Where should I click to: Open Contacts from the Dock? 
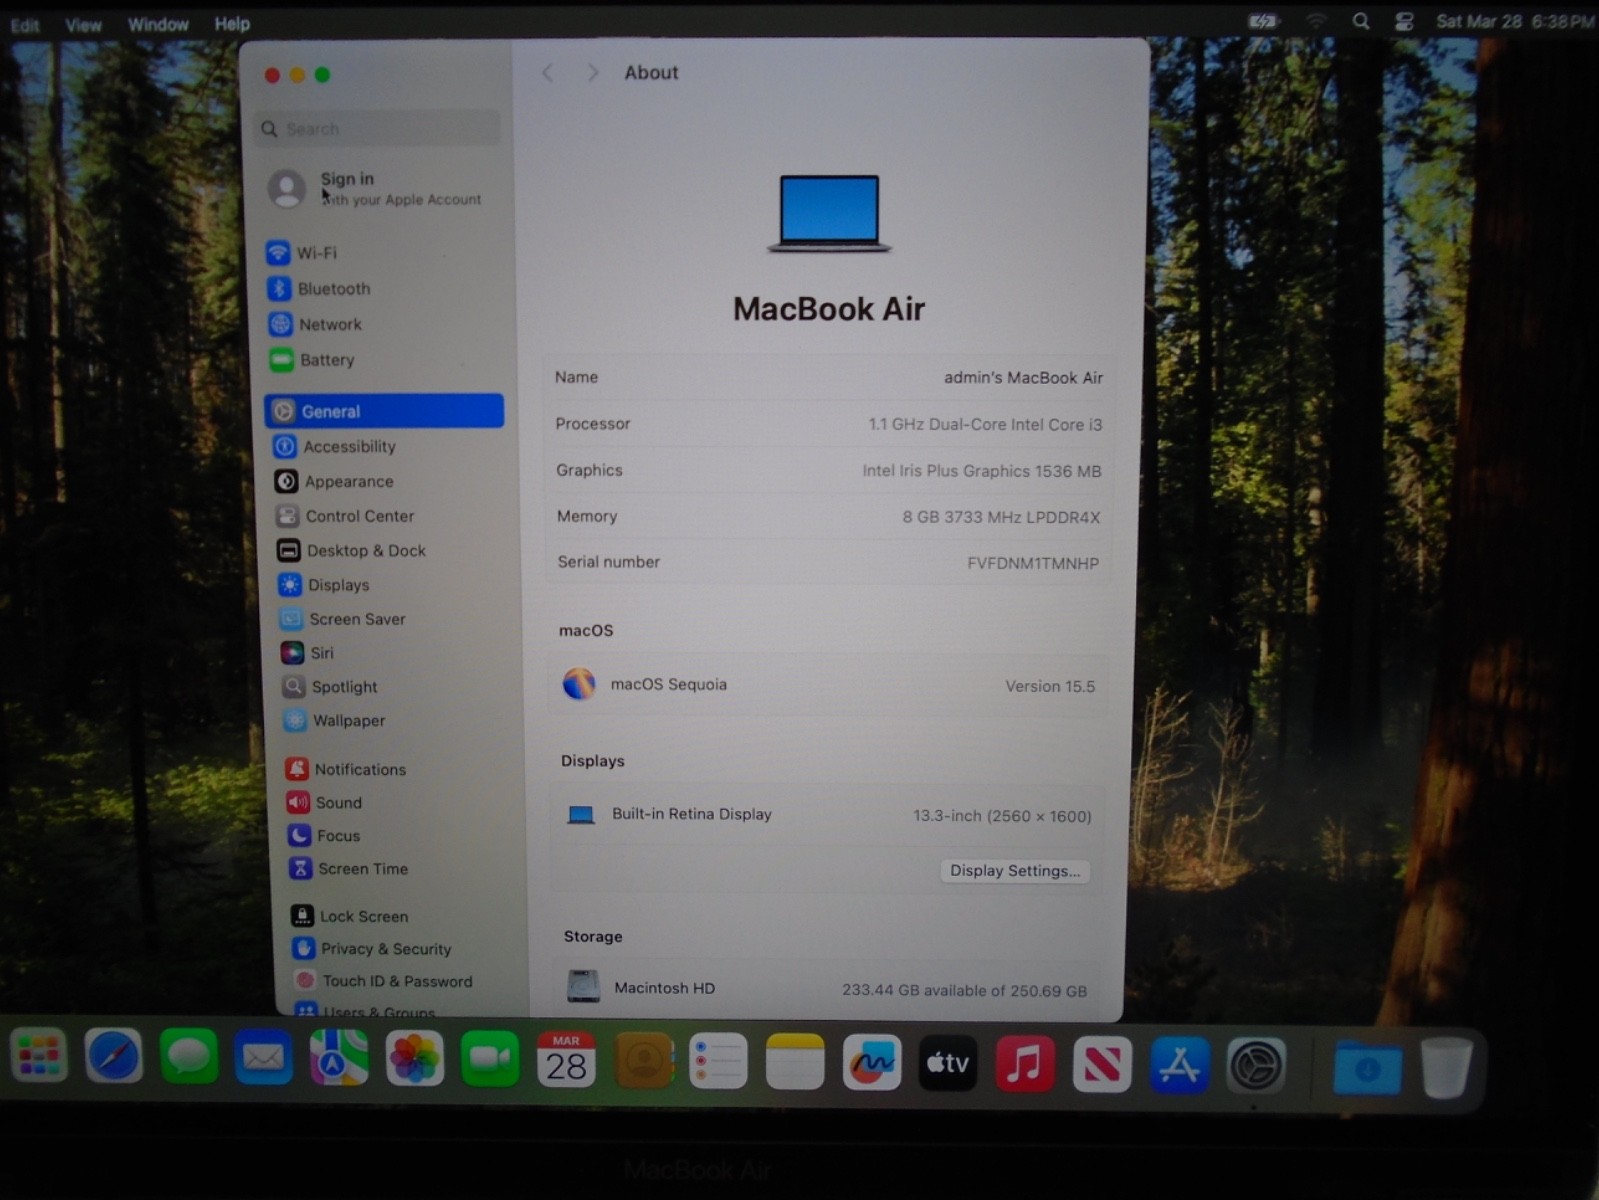(643, 1060)
